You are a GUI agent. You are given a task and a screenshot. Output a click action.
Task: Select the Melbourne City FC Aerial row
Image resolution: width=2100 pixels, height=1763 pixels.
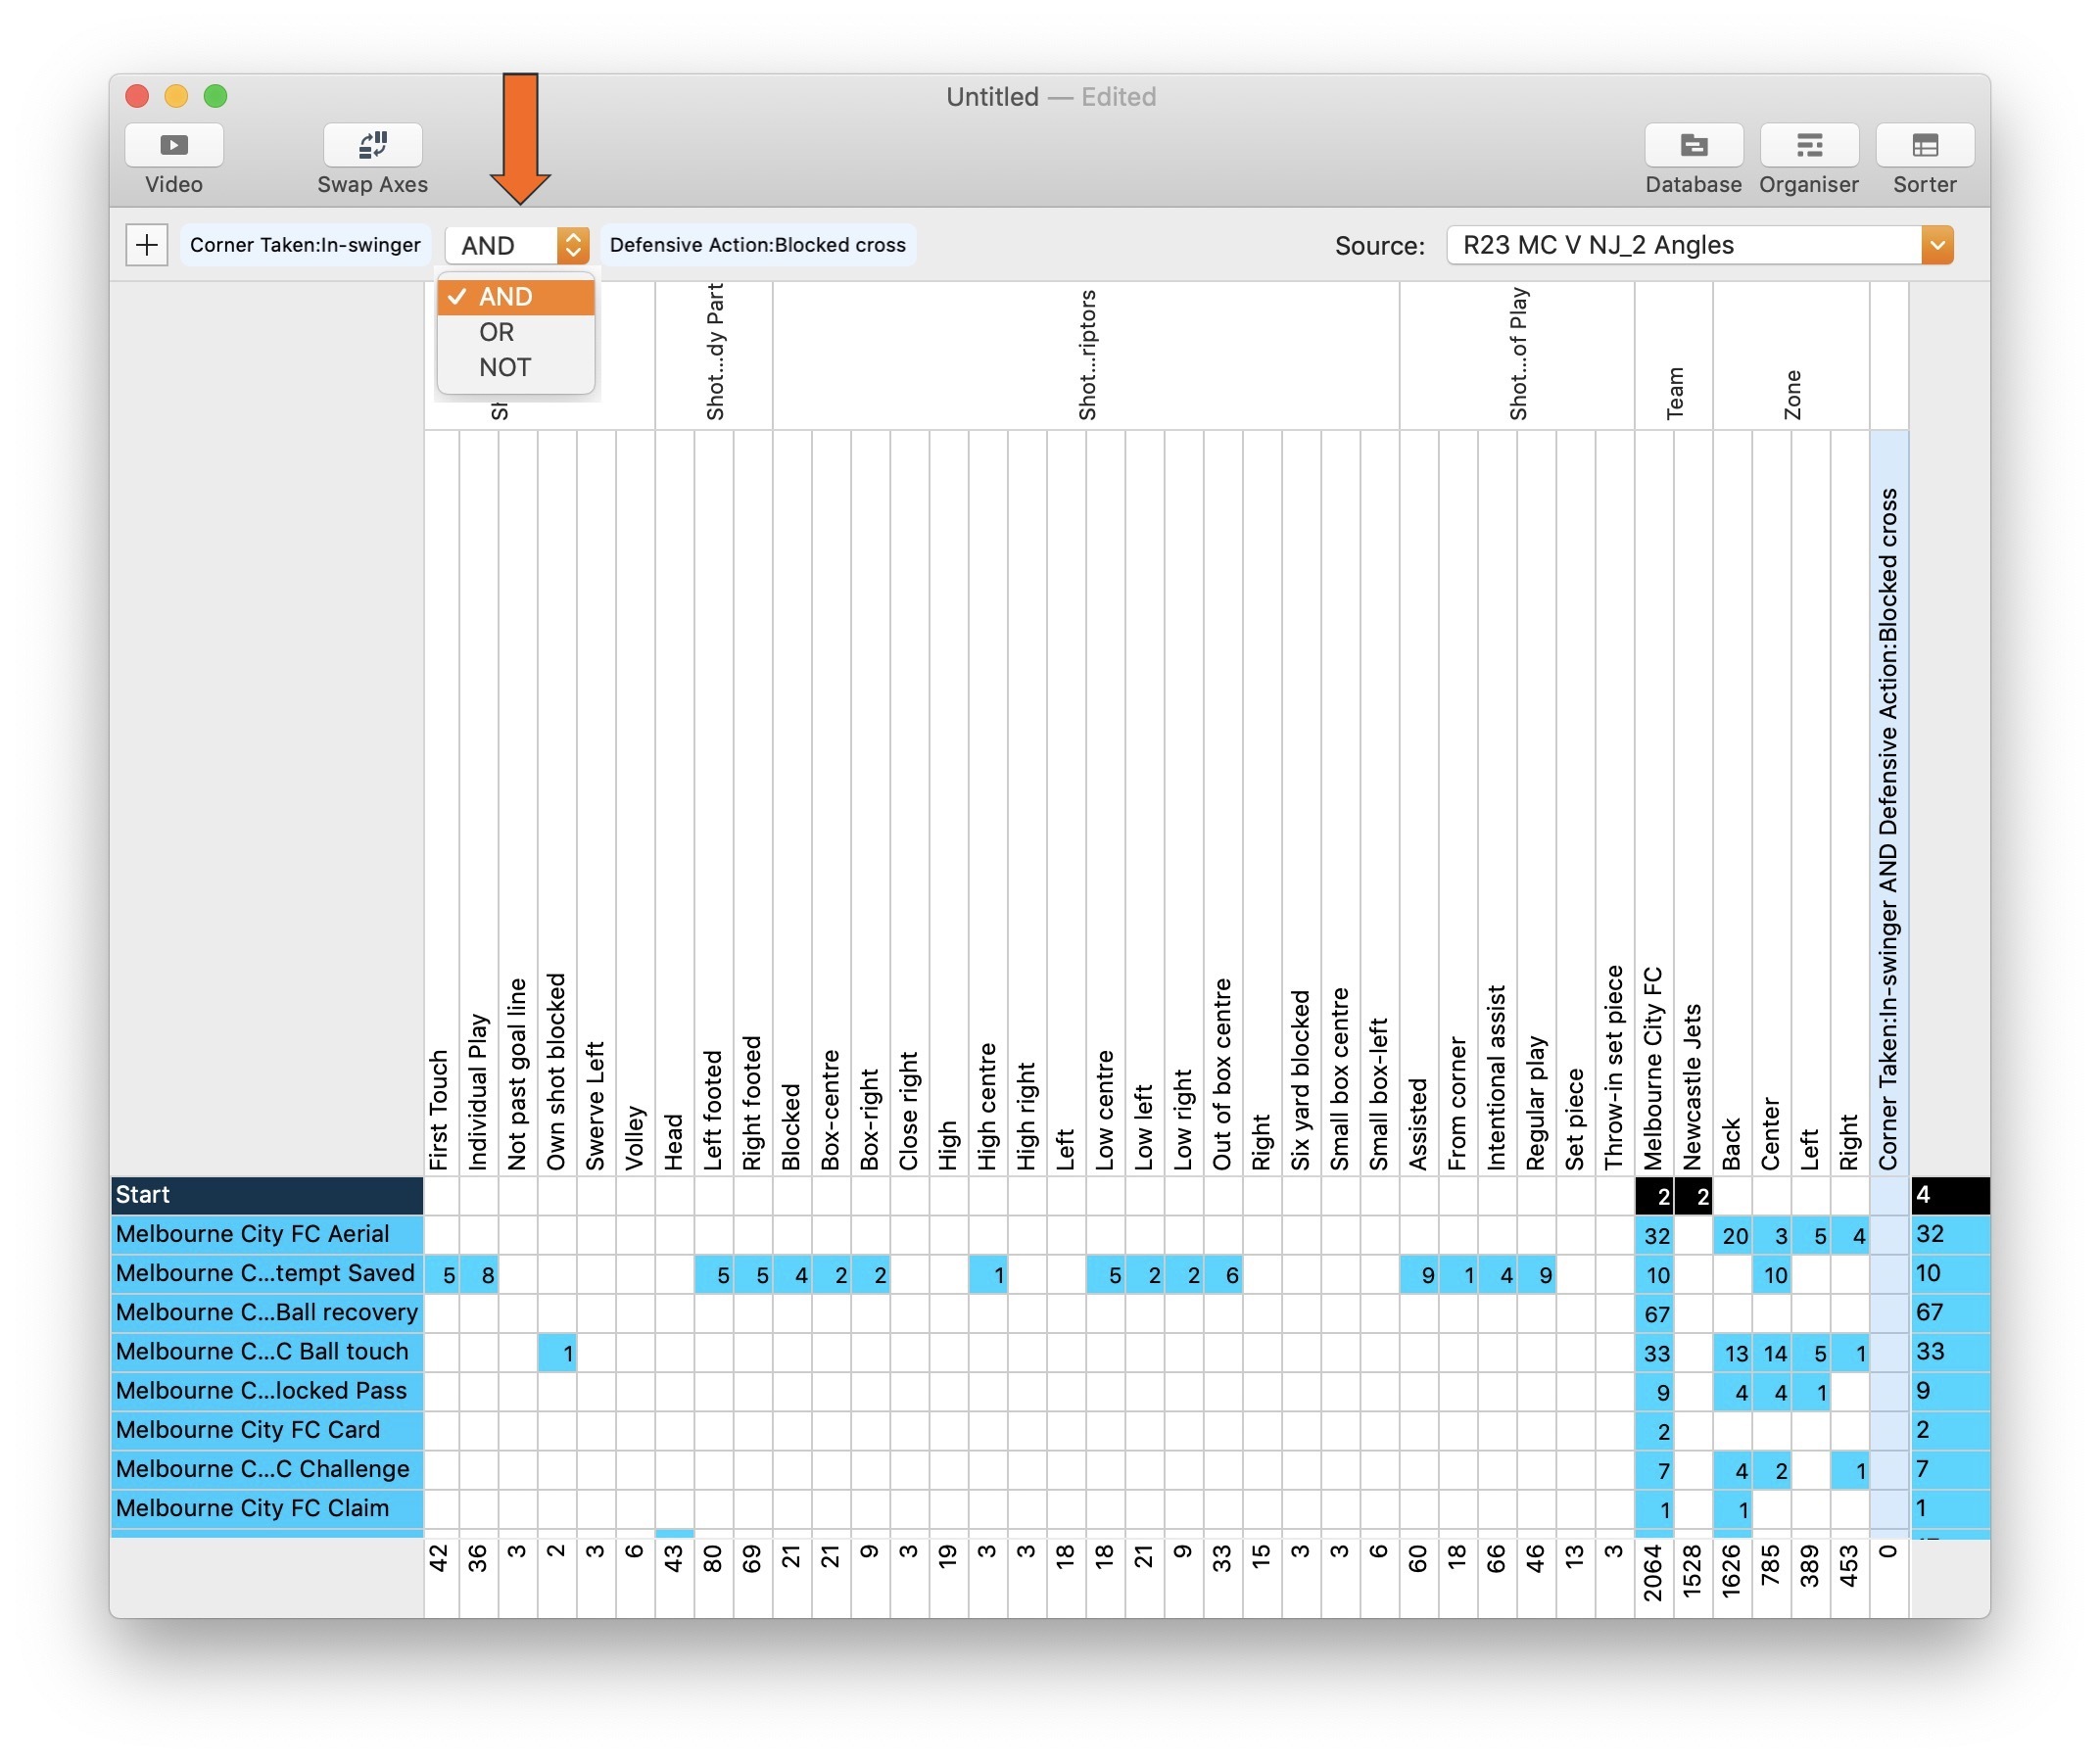pyautogui.click(x=265, y=1234)
